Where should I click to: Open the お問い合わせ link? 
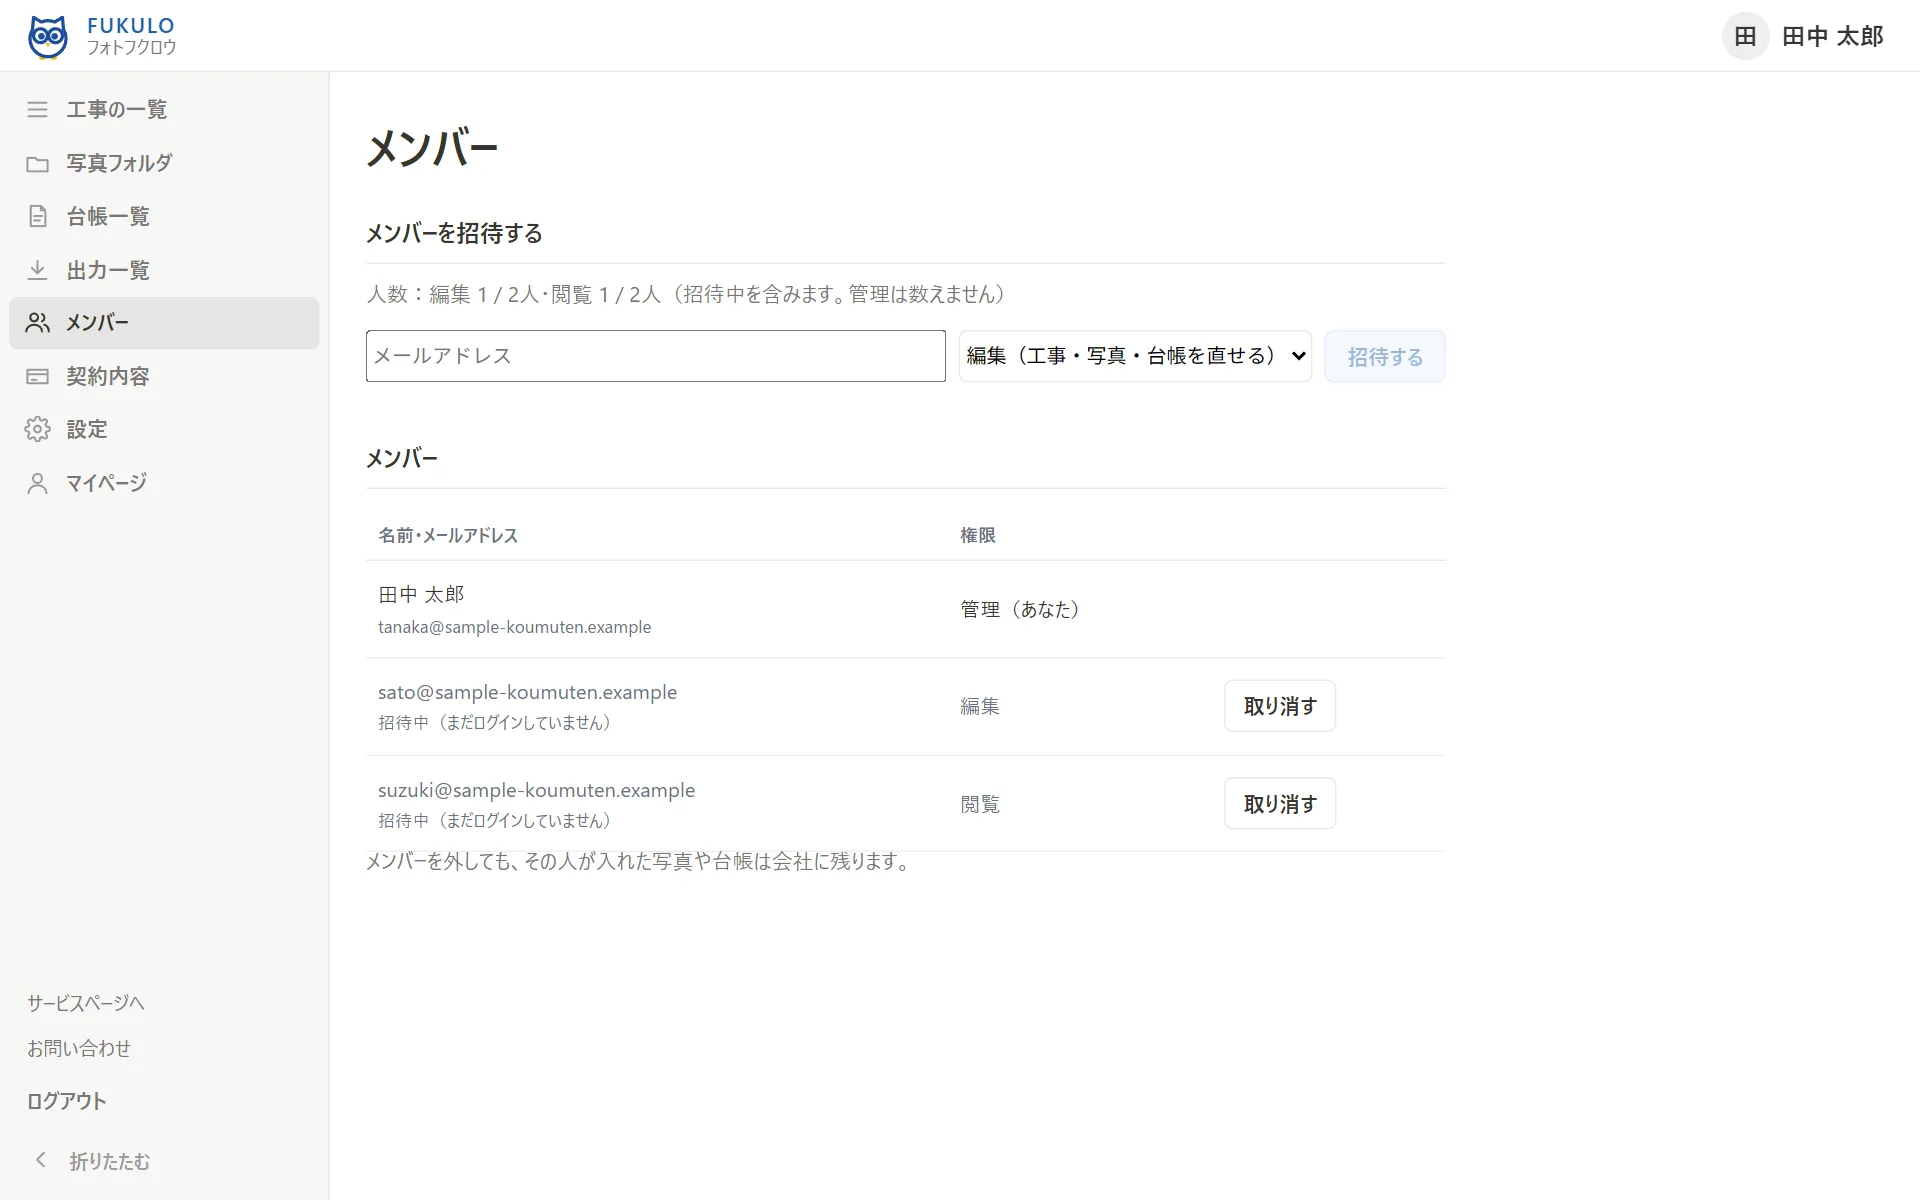(79, 1048)
